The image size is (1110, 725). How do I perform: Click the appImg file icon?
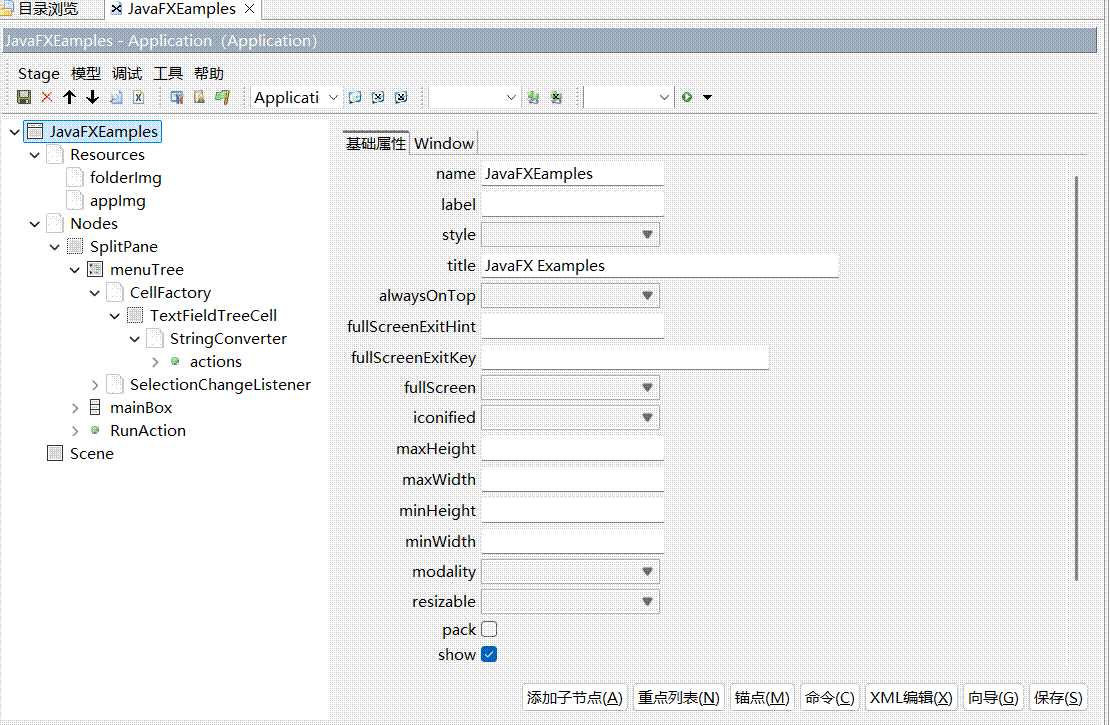(x=74, y=200)
